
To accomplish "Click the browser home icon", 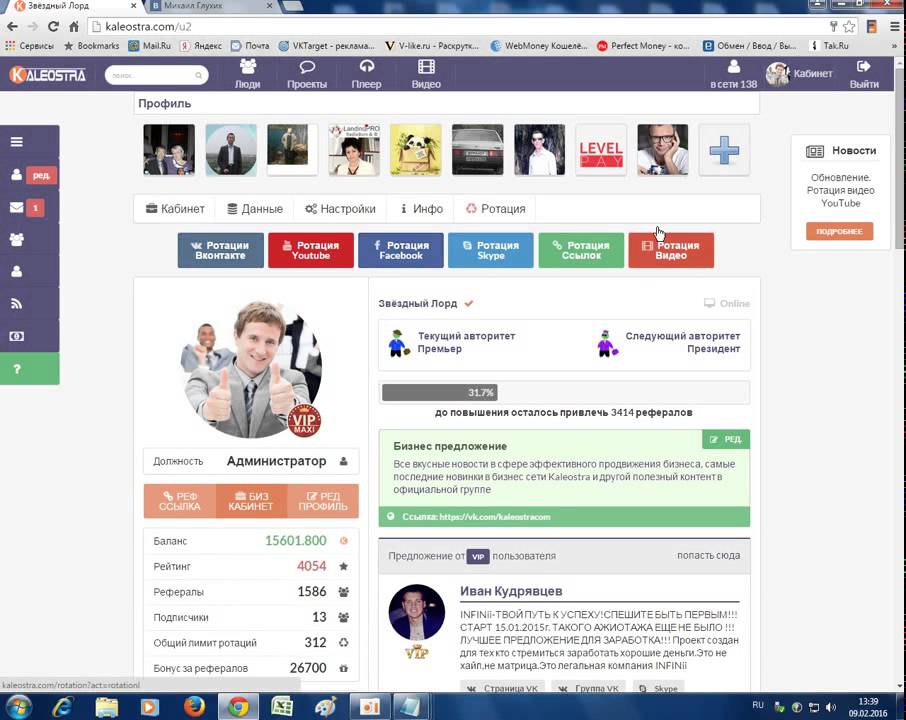I will (x=74, y=27).
